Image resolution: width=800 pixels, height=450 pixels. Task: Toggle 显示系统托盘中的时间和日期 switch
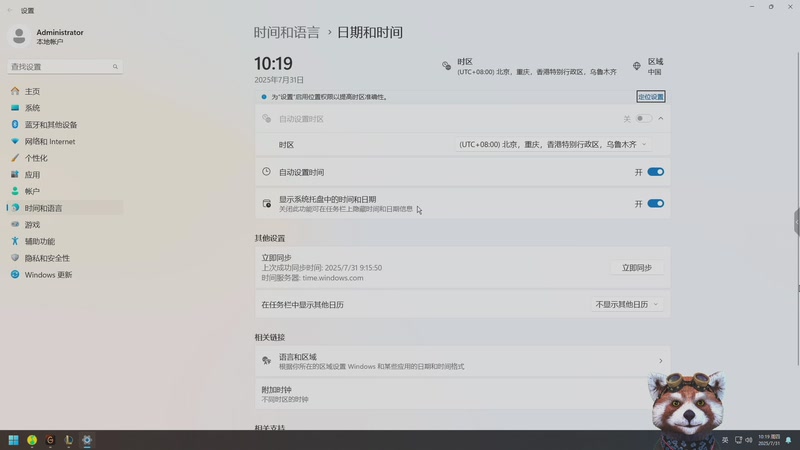tap(656, 204)
